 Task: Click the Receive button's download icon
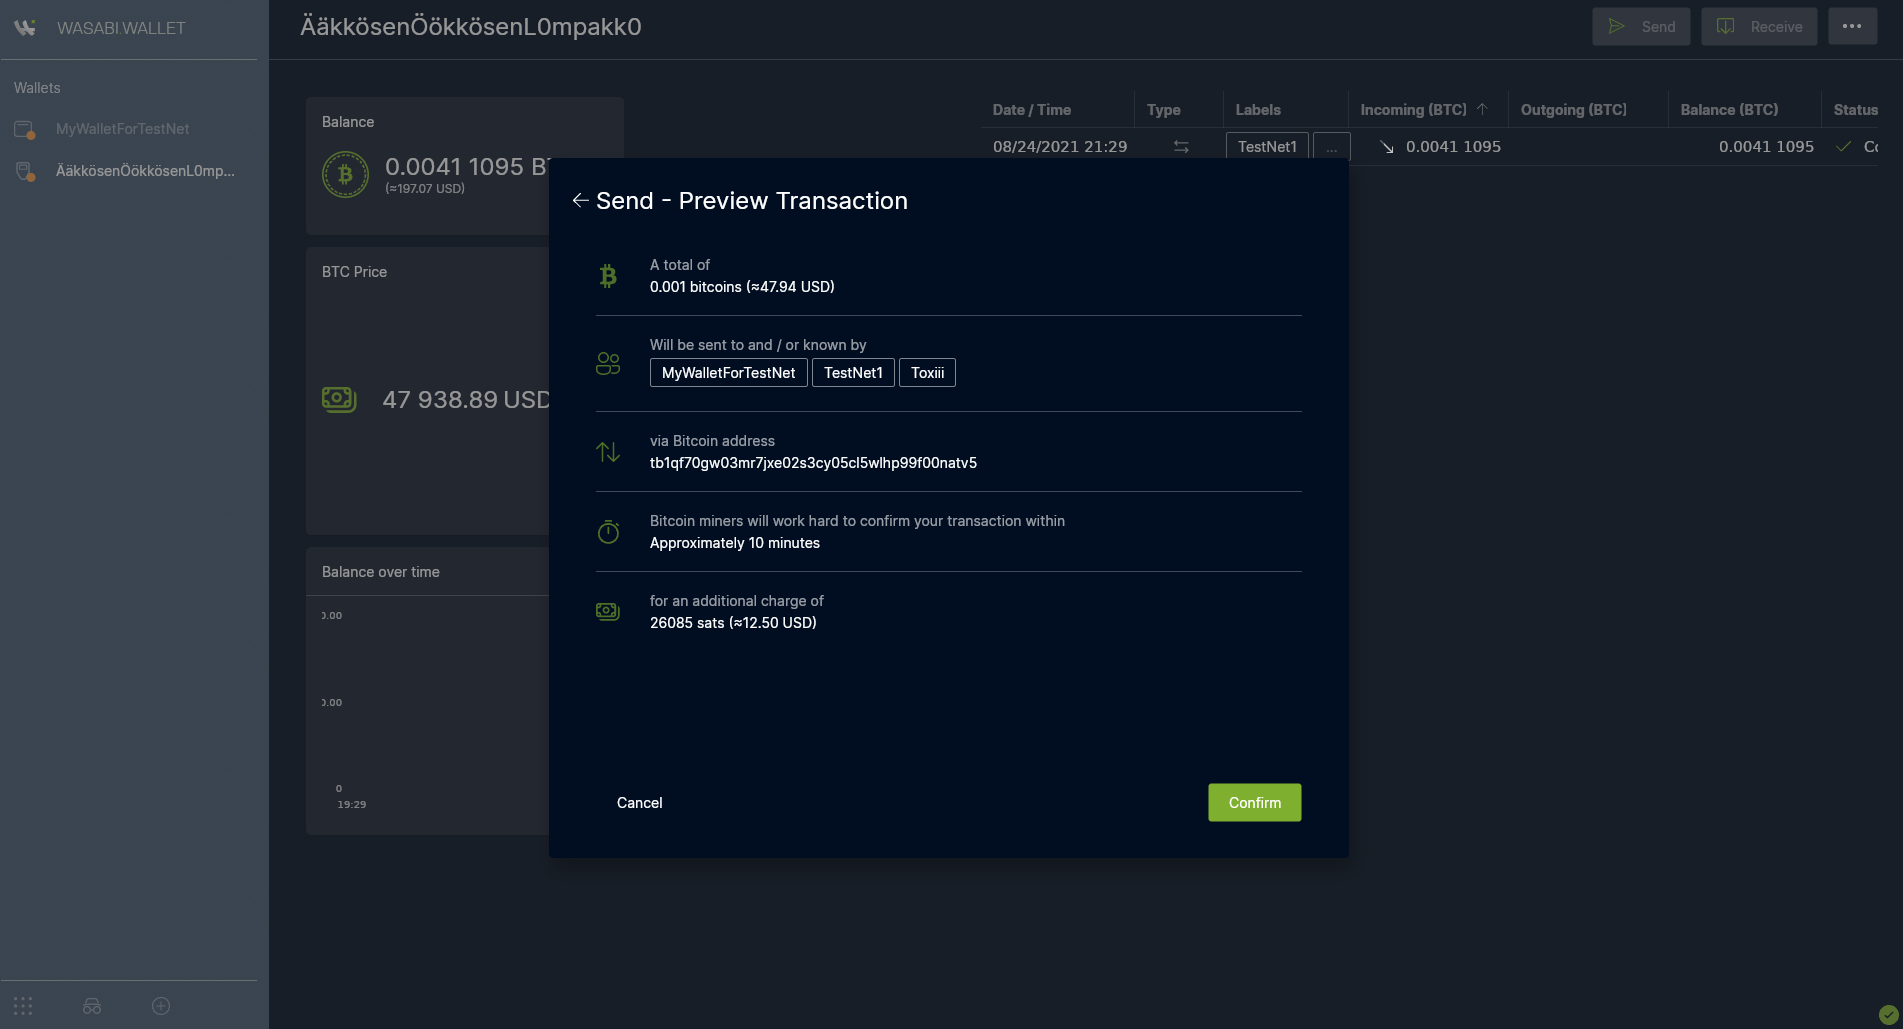pyautogui.click(x=1726, y=27)
